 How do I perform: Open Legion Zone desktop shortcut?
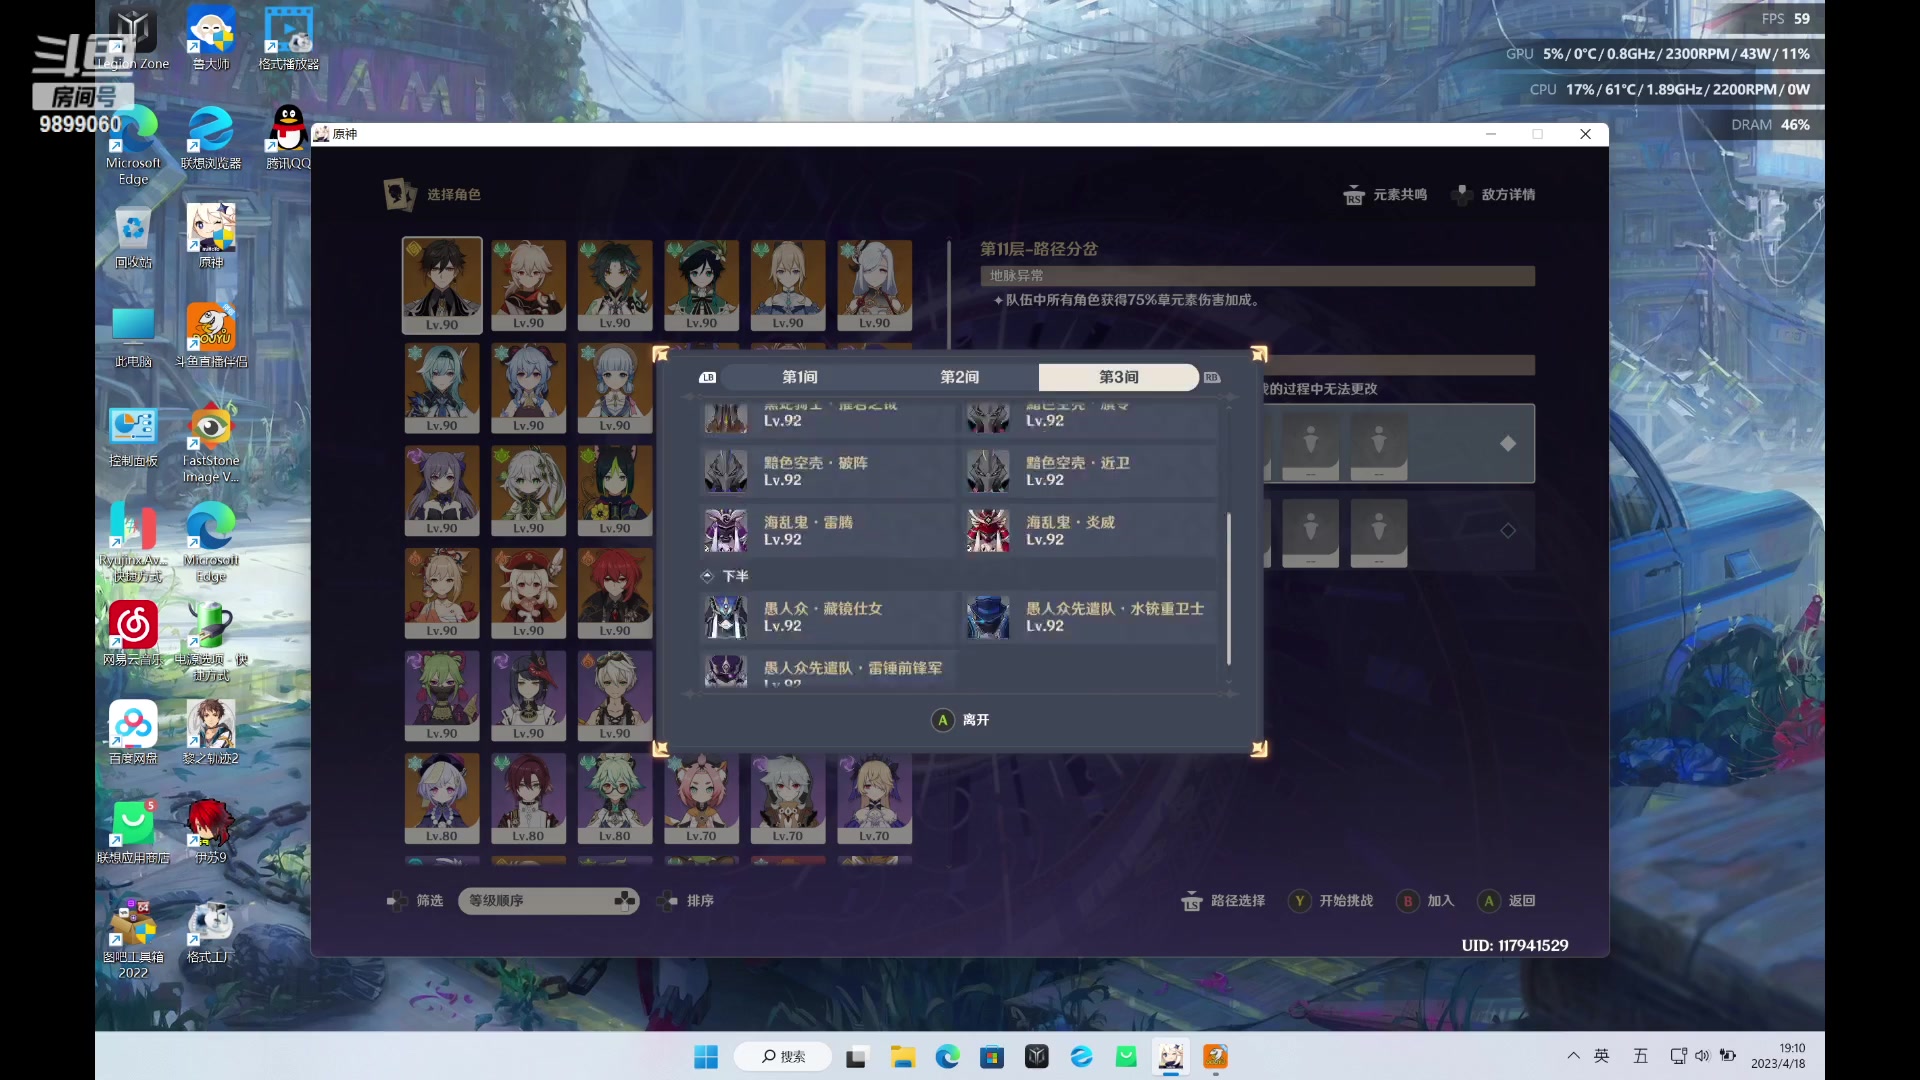(133, 40)
